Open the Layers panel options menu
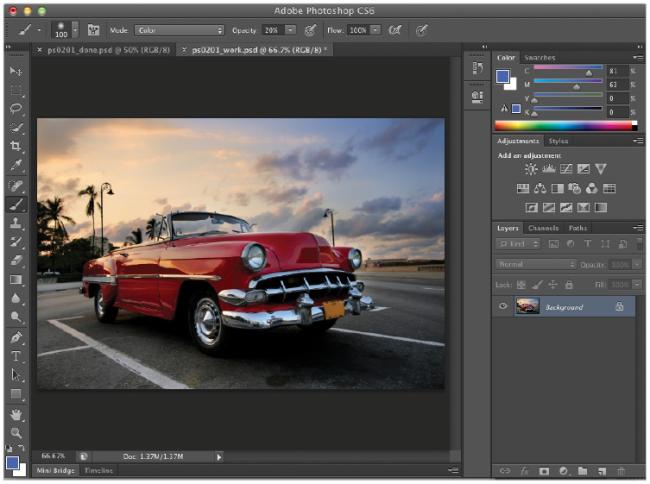The image size is (650, 484). [638, 227]
